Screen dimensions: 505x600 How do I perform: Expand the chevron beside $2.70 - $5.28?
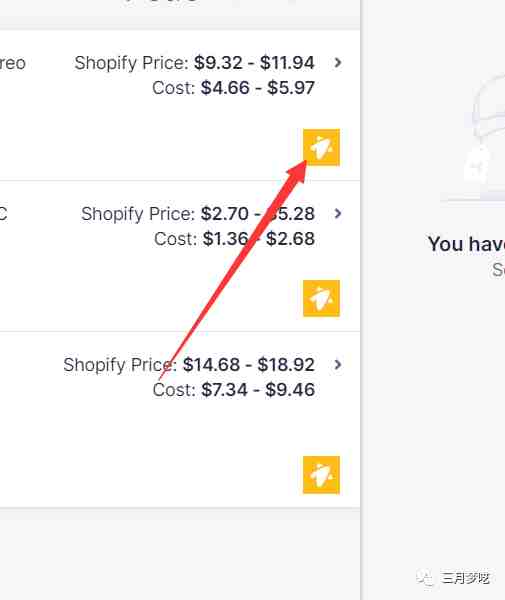click(x=337, y=214)
